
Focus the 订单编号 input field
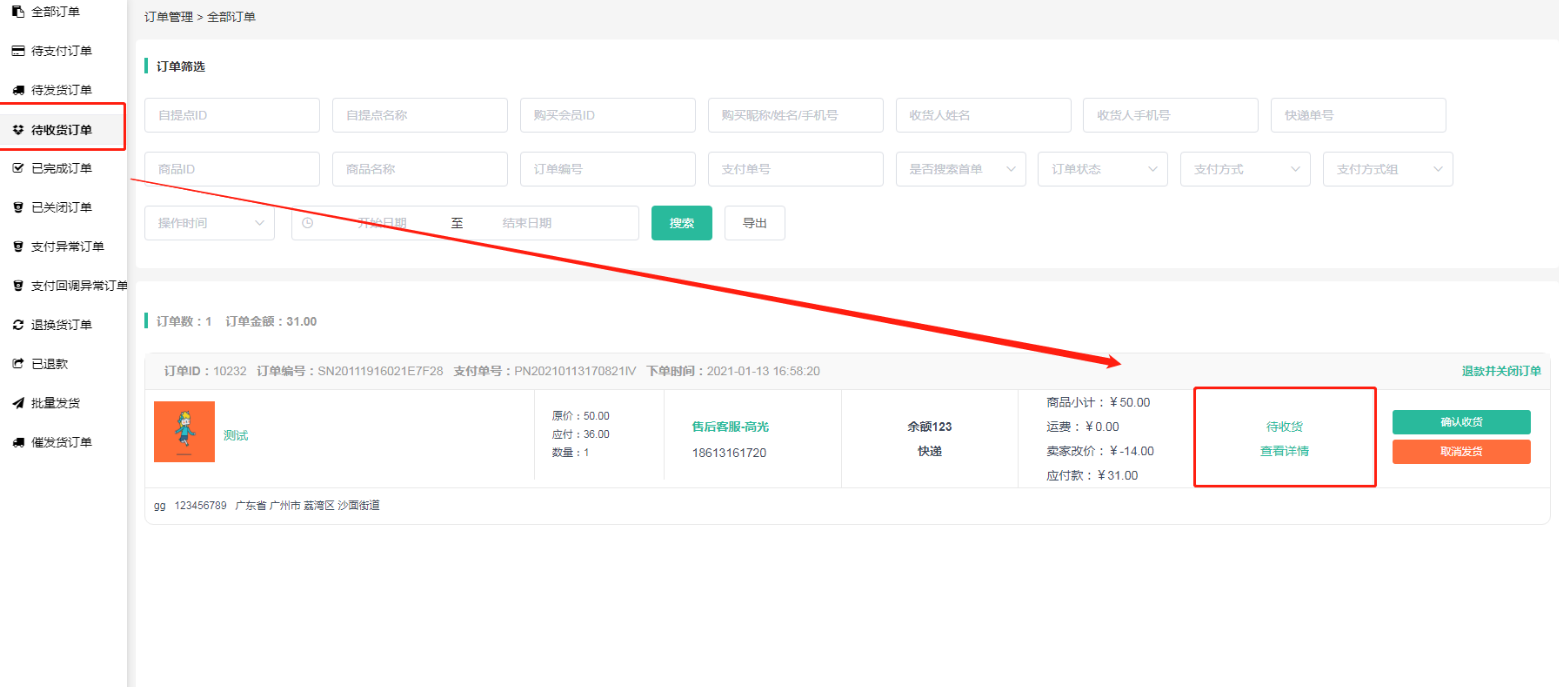(x=607, y=170)
